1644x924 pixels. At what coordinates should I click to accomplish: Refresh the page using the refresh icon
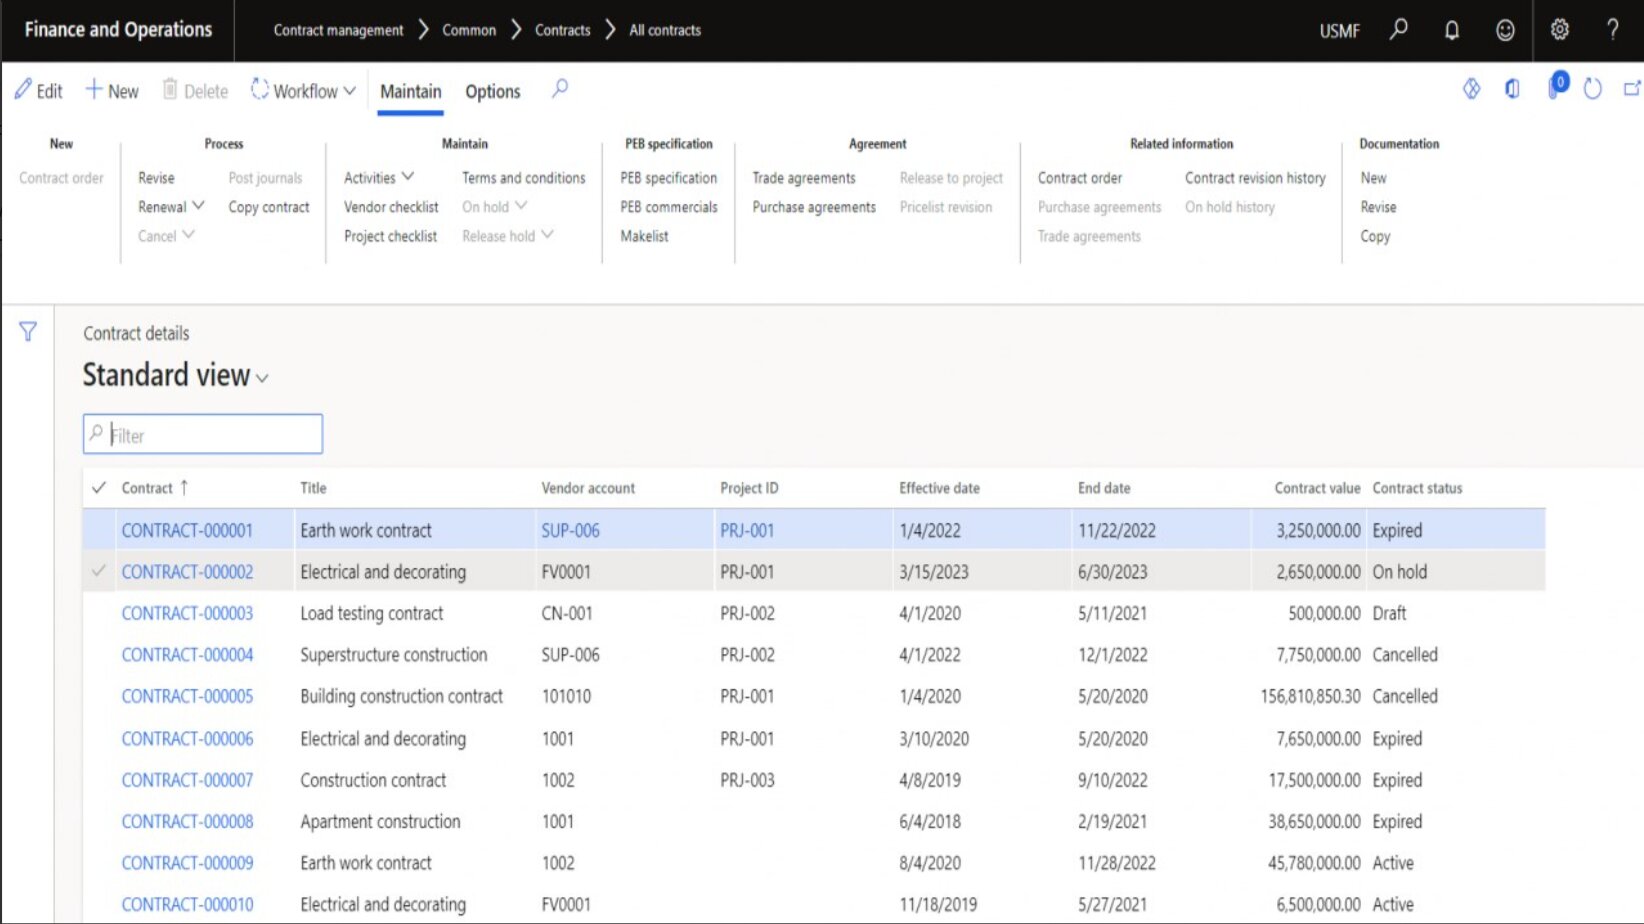click(x=1592, y=90)
